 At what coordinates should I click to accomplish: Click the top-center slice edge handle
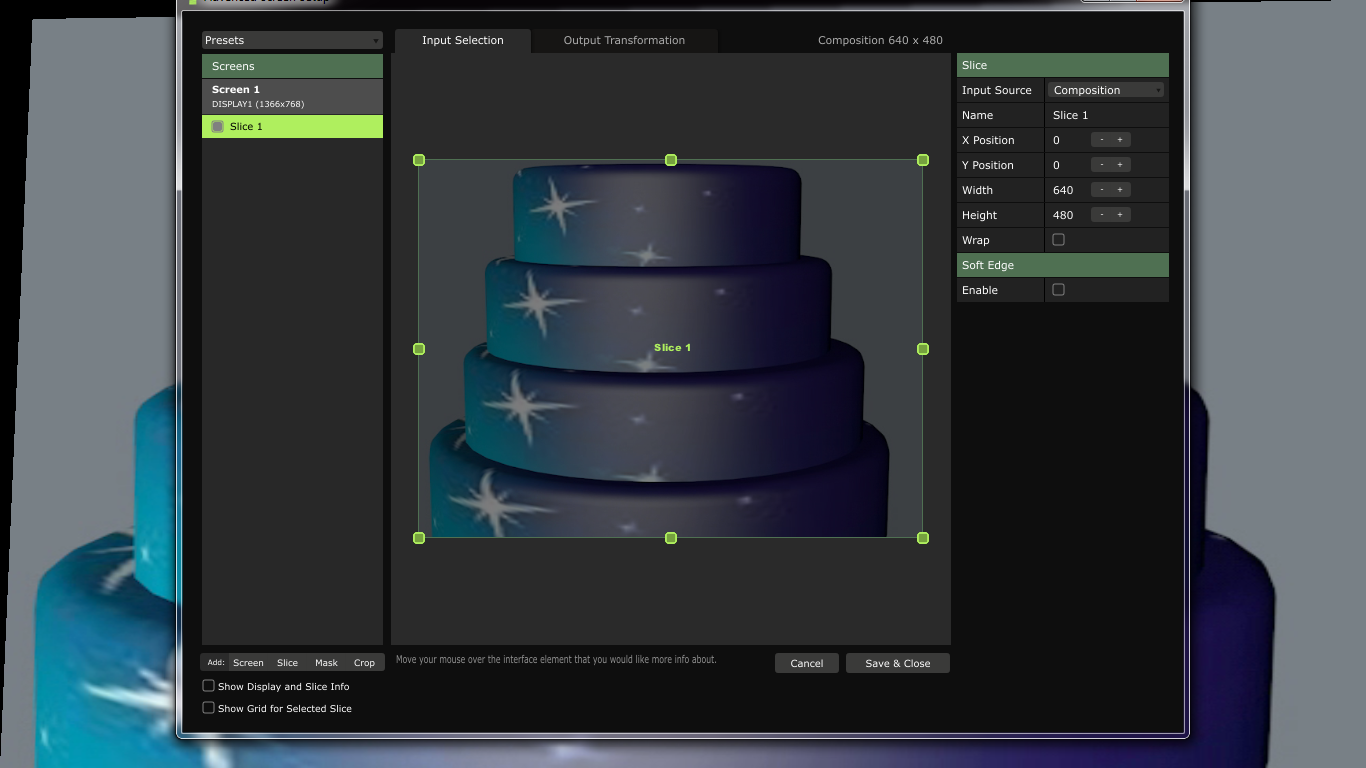coord(671,160)
